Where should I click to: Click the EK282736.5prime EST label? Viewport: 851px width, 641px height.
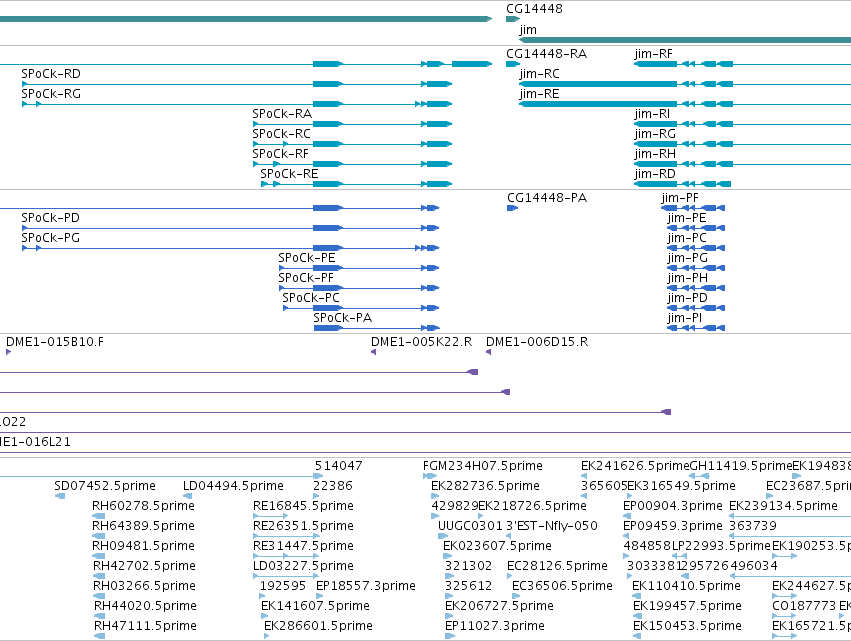tap(485, 486)
